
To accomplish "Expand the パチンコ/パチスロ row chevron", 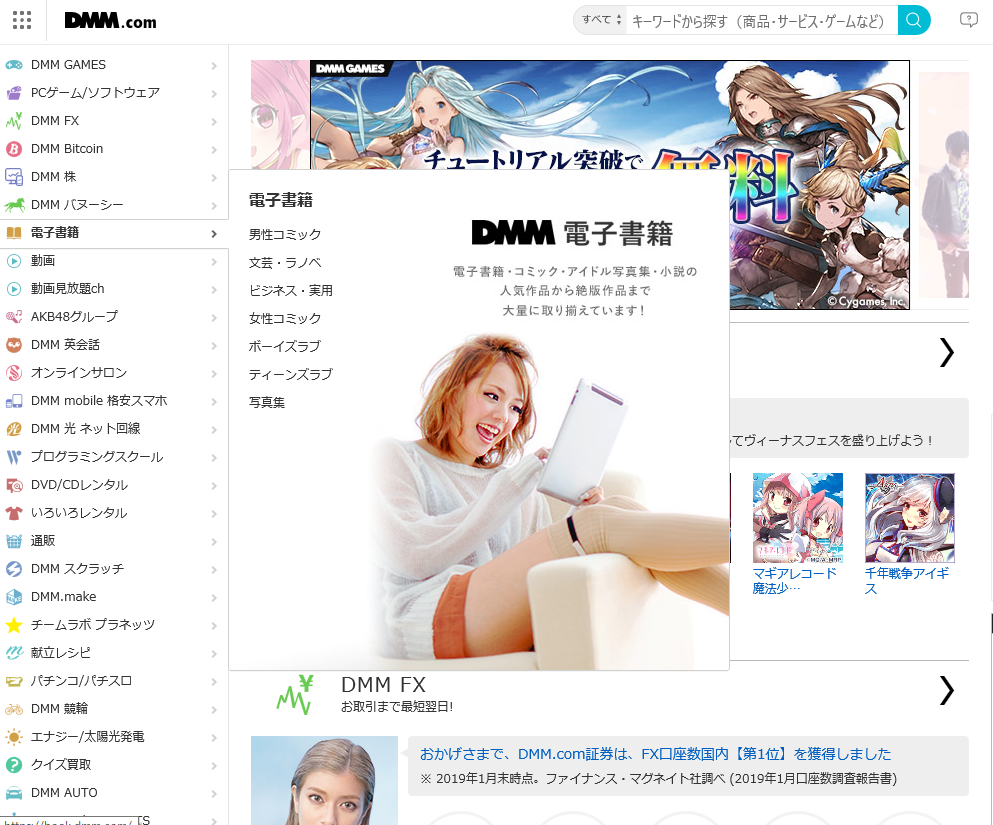I will [x=214, y=681].
